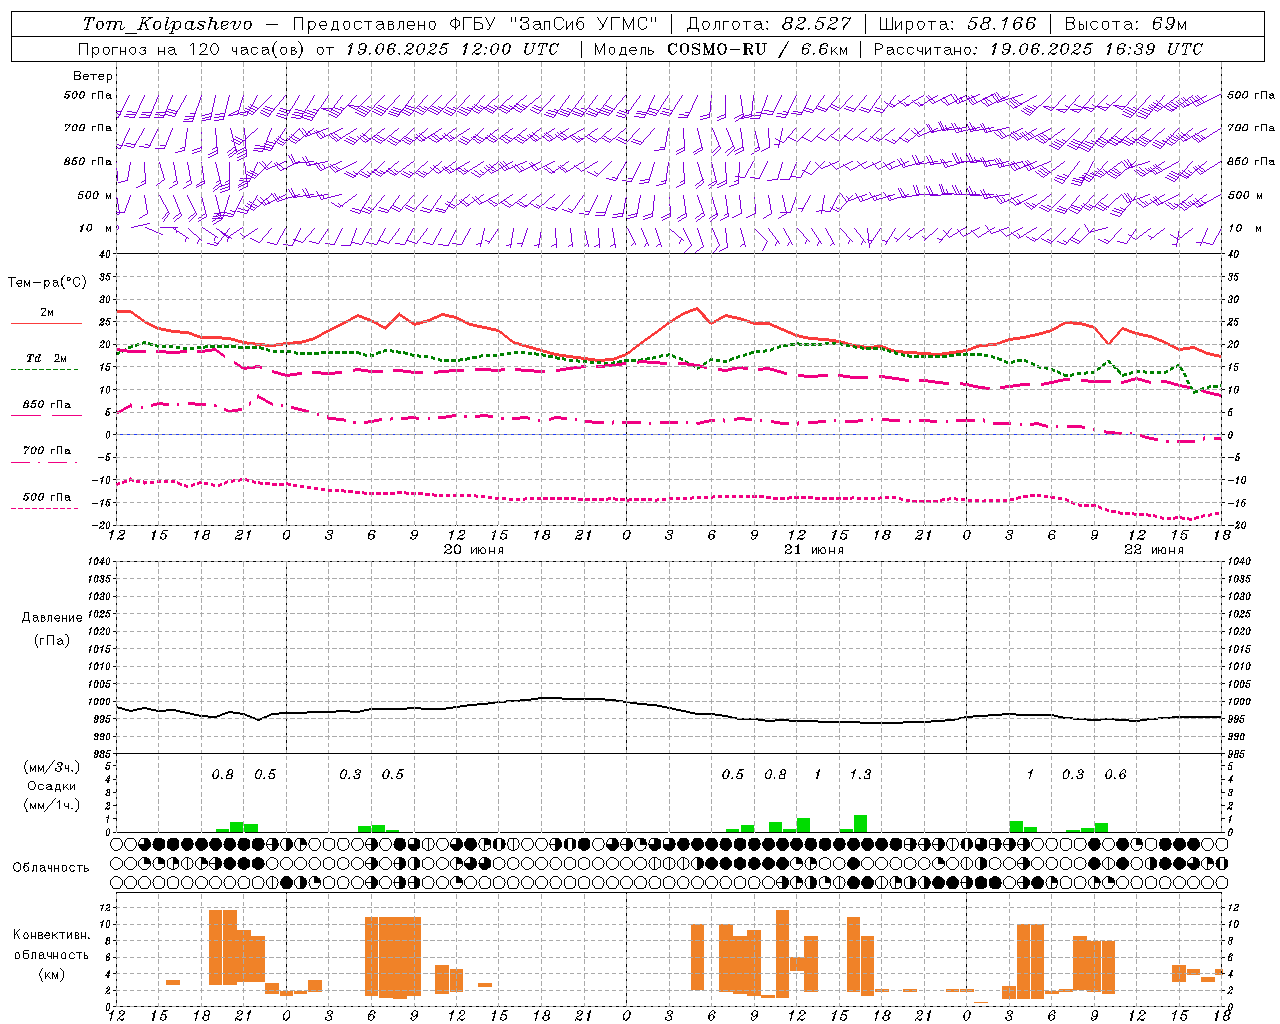This screenshot has height=1024, width=1280.
Task: Select the Давление pressure panel label
Action: [x=52, y=618]
